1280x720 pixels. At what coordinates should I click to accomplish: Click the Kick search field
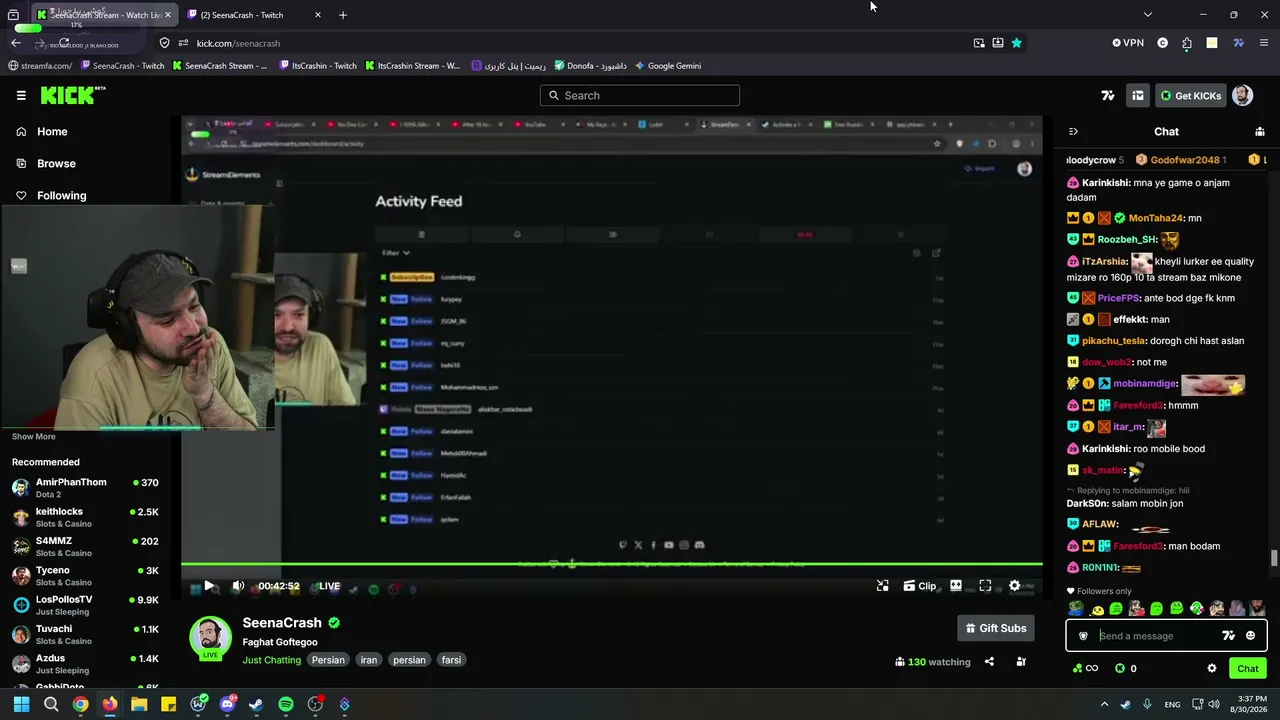coord(640,95)
